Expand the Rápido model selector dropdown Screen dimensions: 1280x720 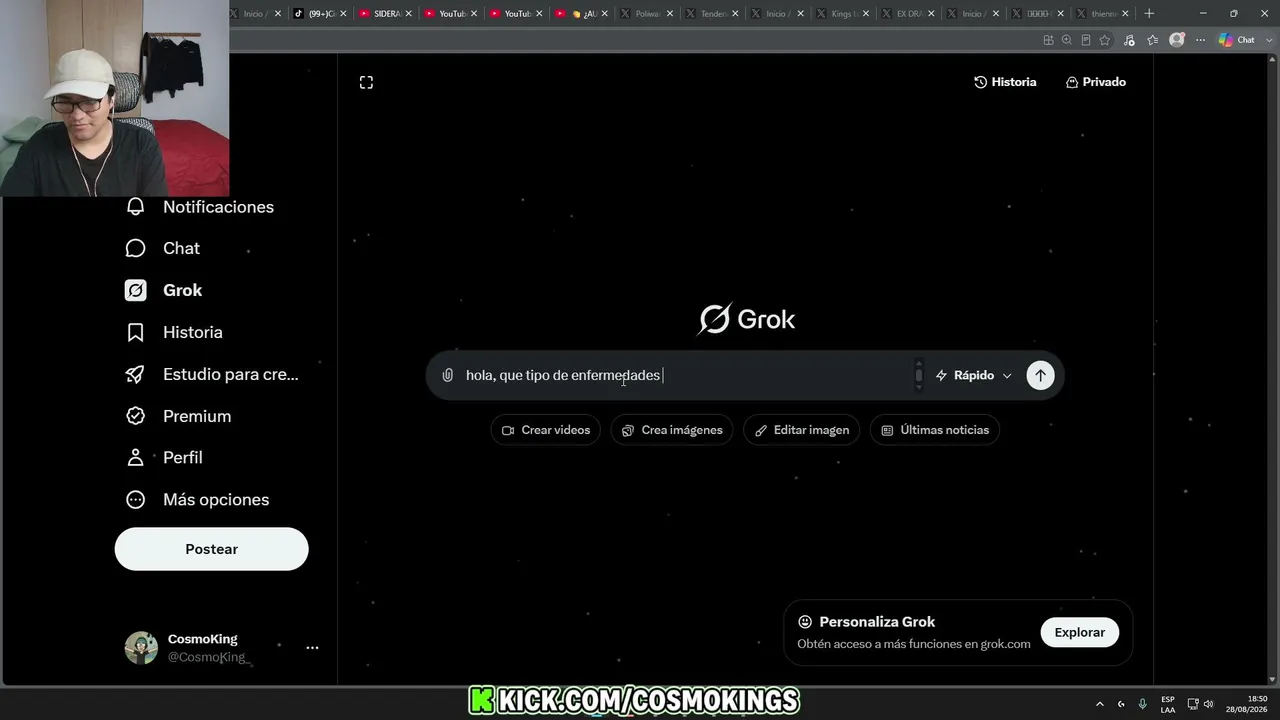(x=974, y=375)
